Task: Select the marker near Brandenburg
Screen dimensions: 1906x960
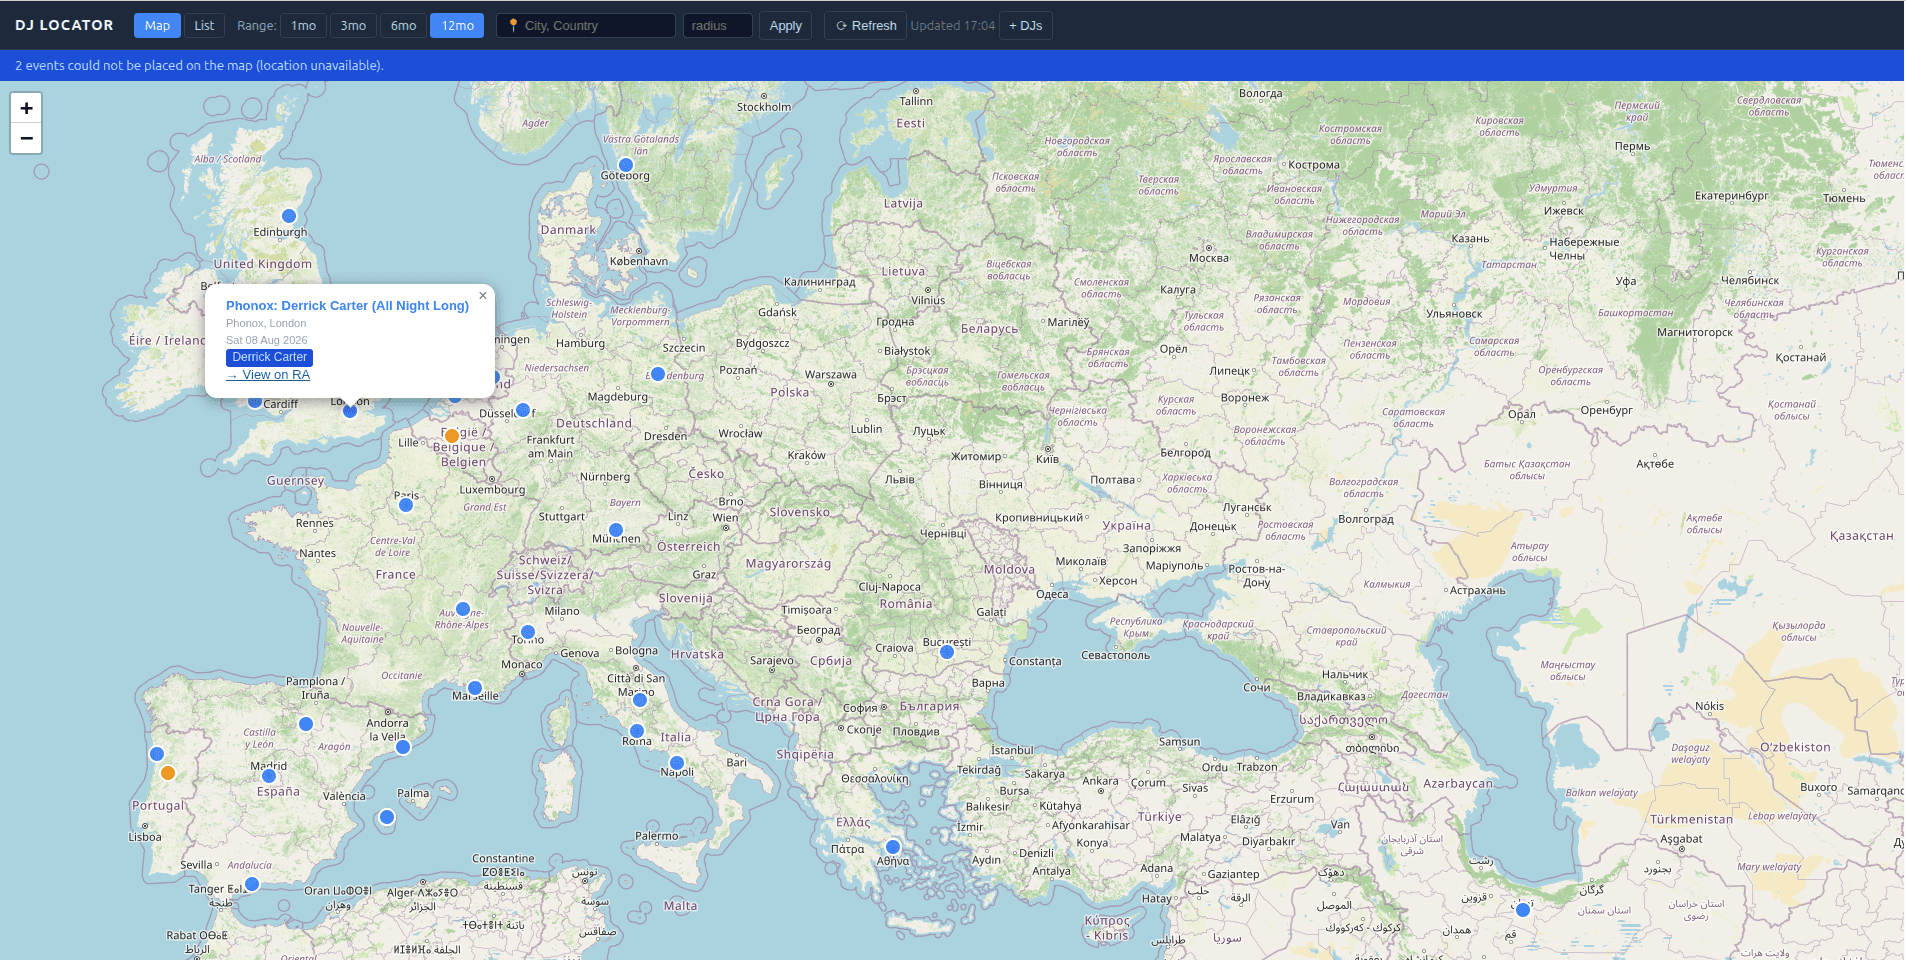Action: click(x=658, y=374)
